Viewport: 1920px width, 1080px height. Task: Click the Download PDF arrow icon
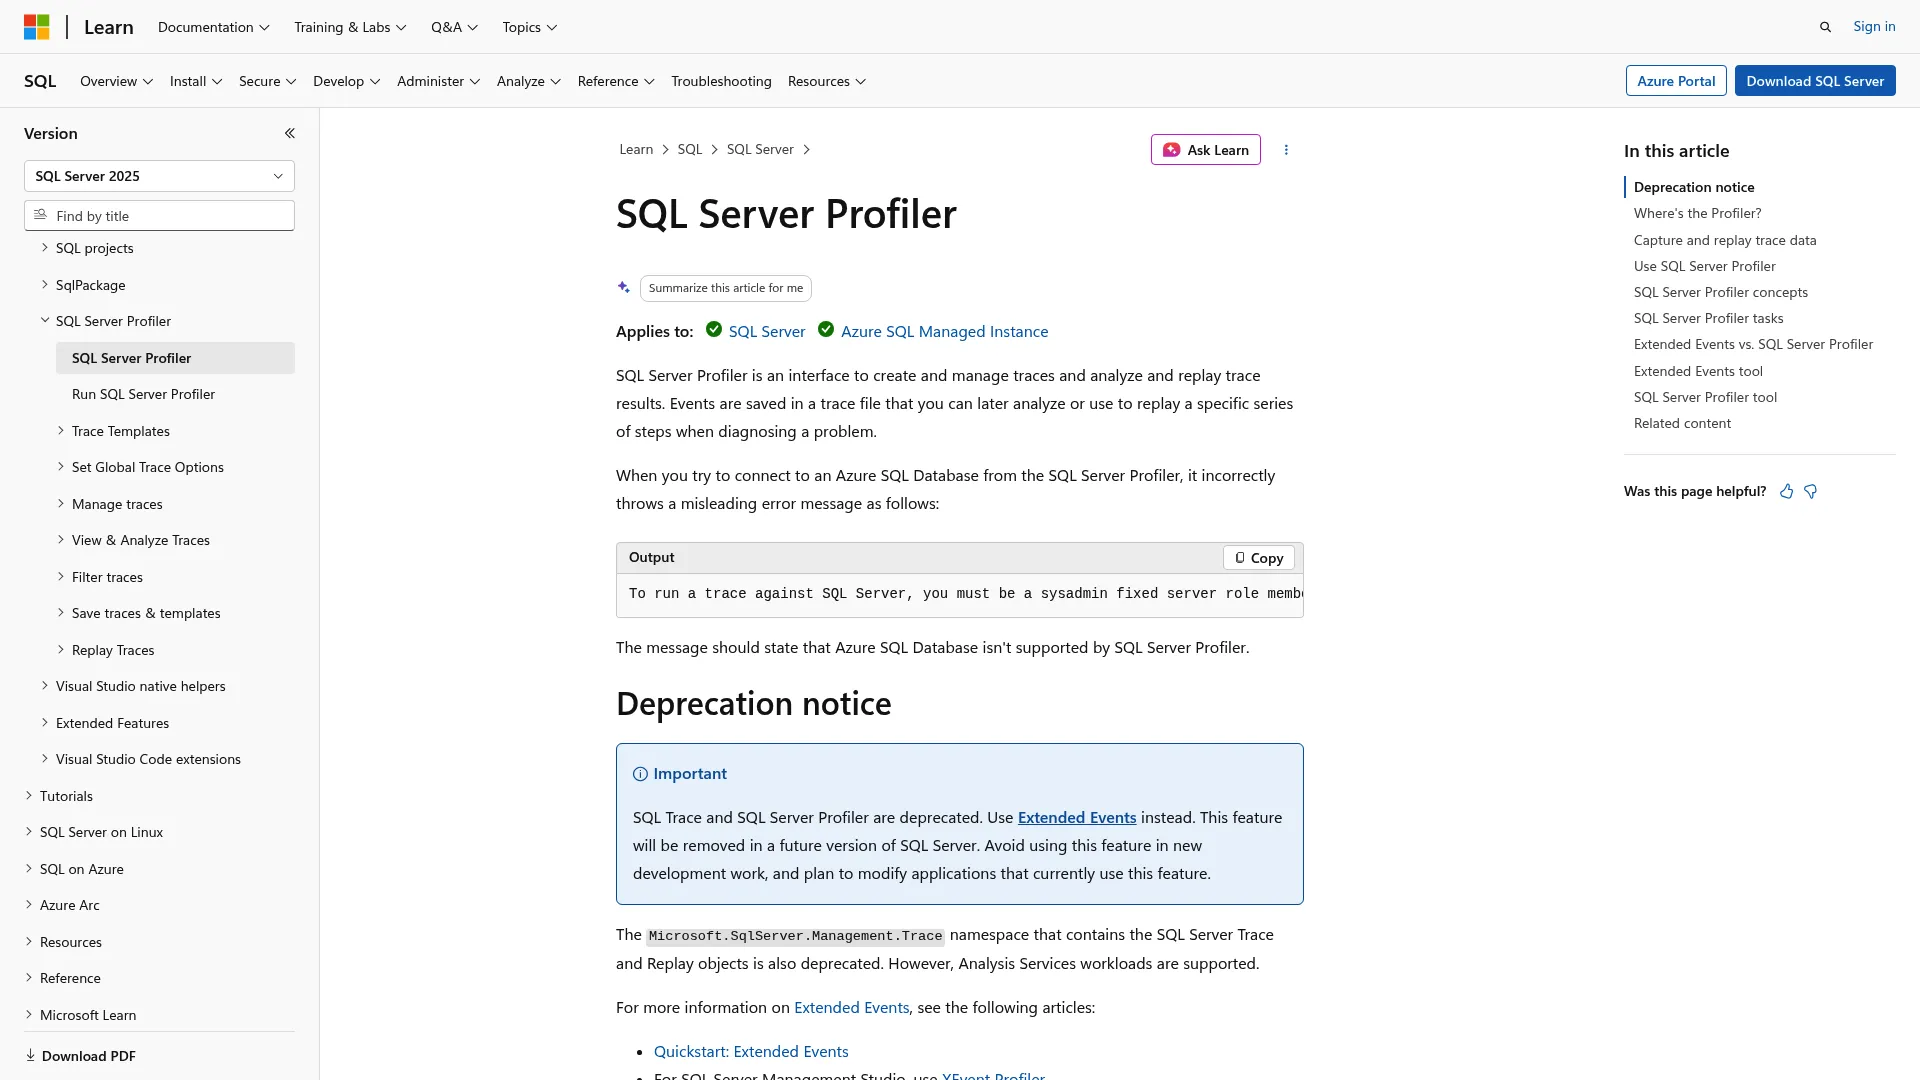click(30, 1055)
